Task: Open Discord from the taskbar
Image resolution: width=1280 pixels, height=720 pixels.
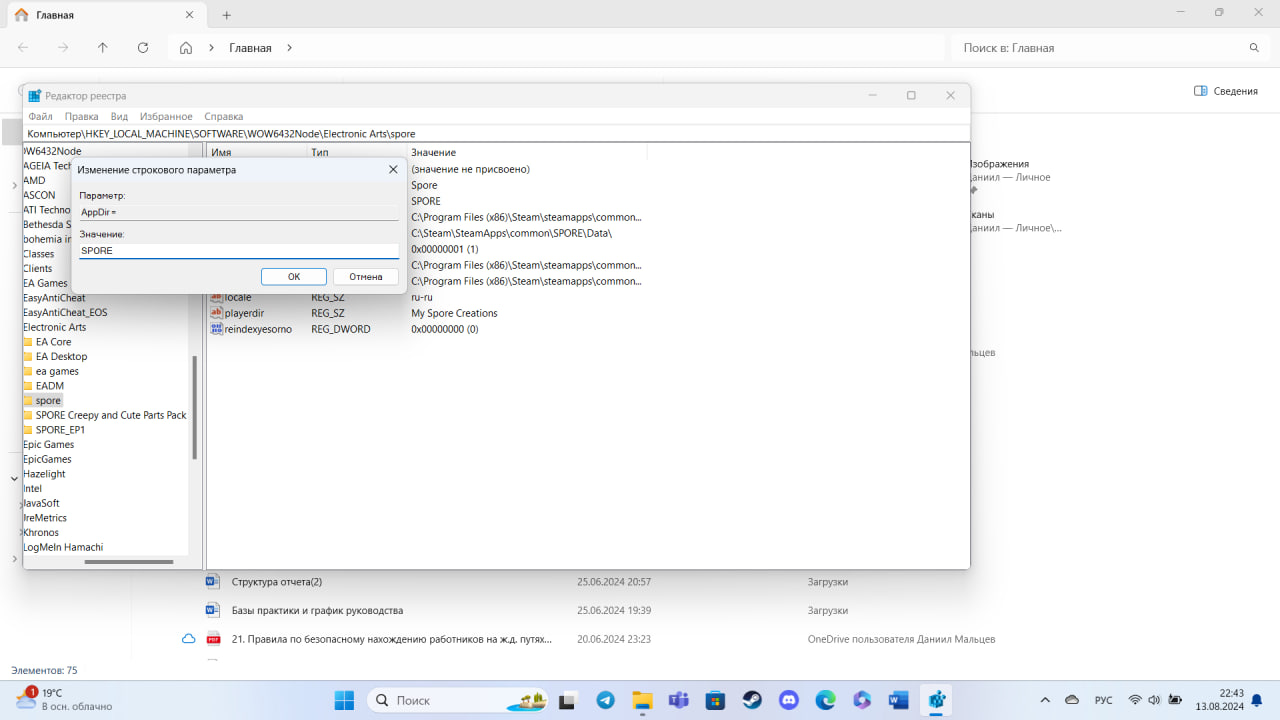Action: (x=788, y=700)
